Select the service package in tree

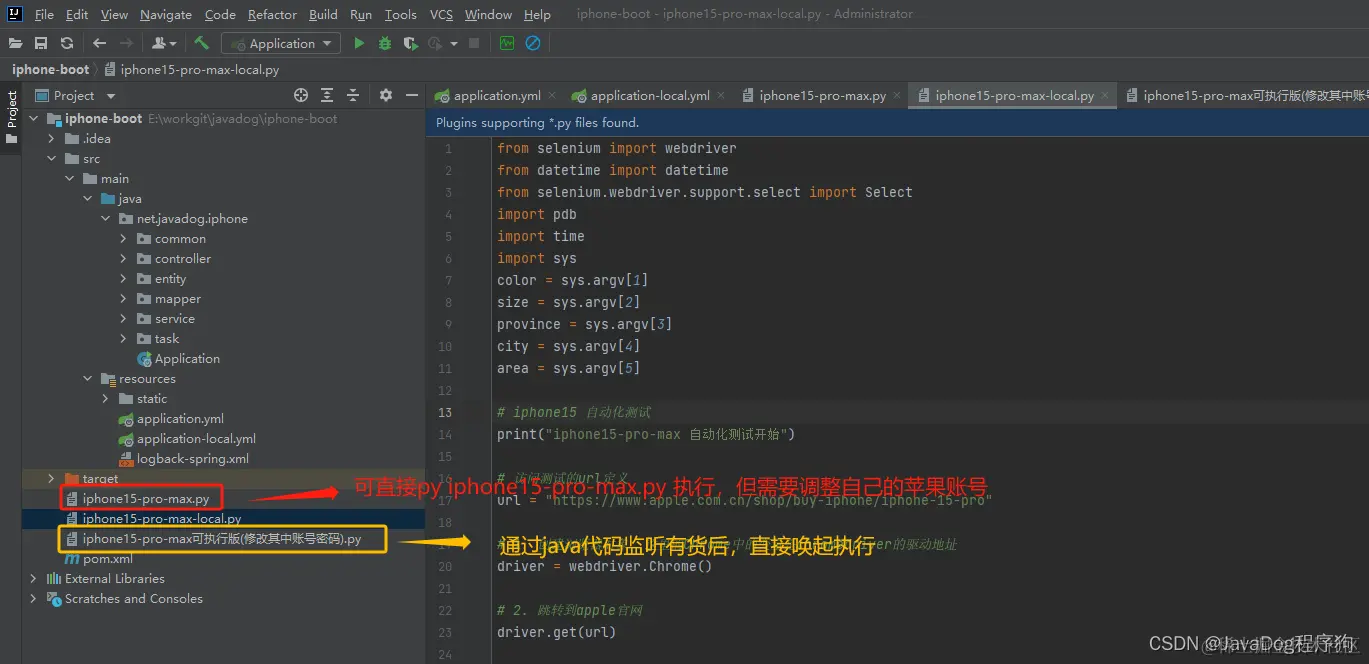[174, 319]
